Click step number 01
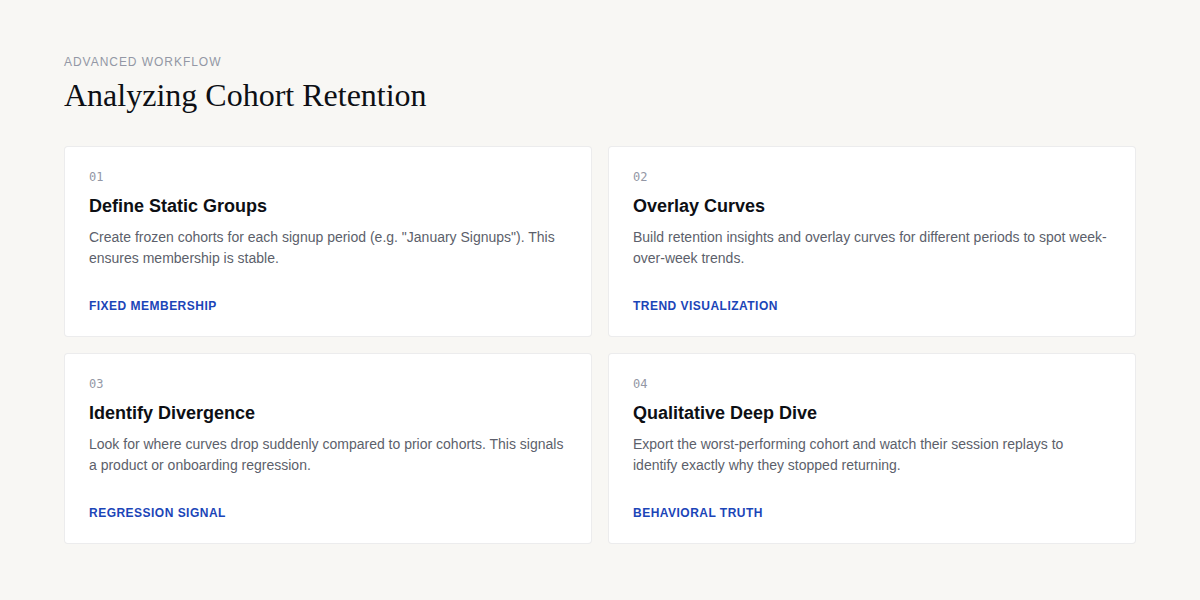1200x600 pixels. pos(96,177)
